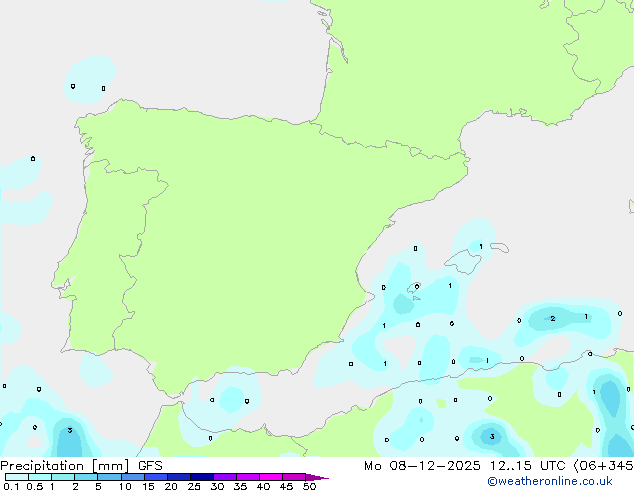The height and width of the screenshot is (490, 634).
Task: Click the 'Precipitation [mm]' title text
Action: coord(65,466)
